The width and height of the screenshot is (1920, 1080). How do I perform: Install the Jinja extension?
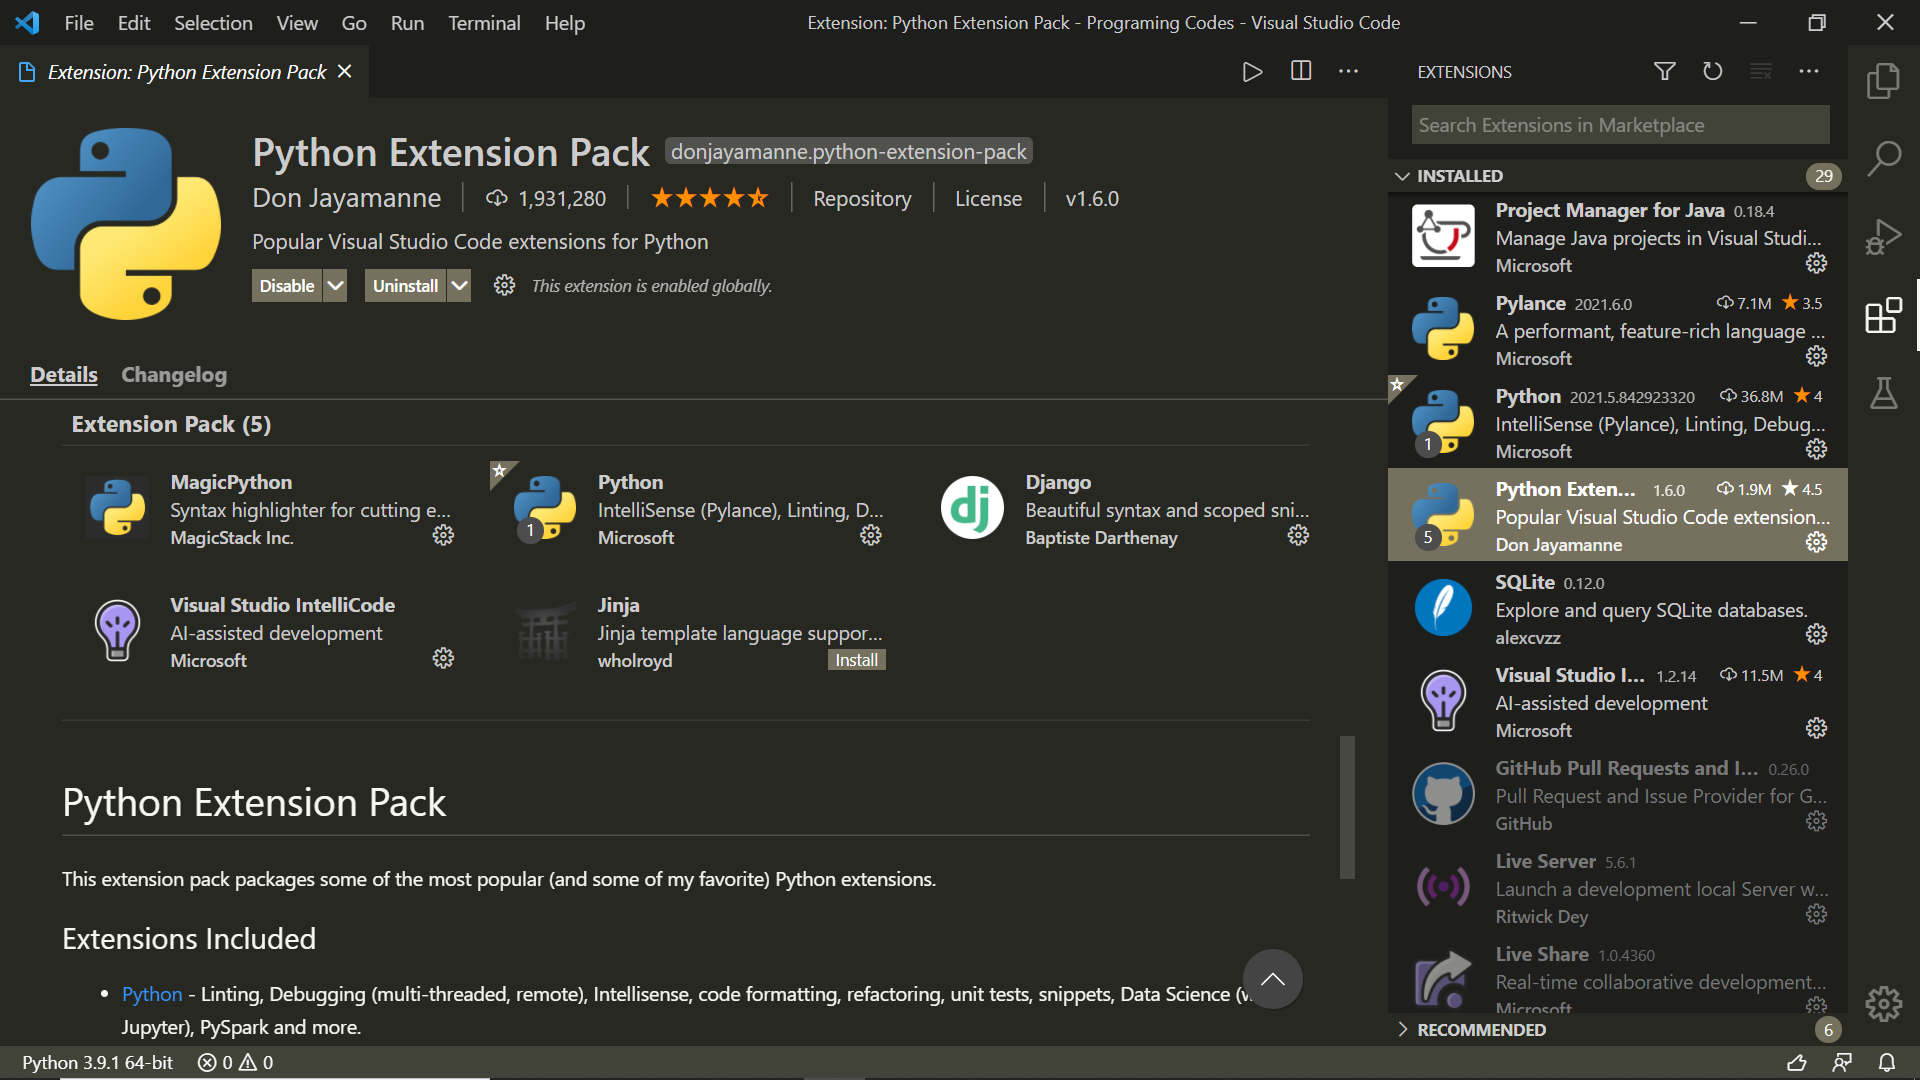pos(856,659)
